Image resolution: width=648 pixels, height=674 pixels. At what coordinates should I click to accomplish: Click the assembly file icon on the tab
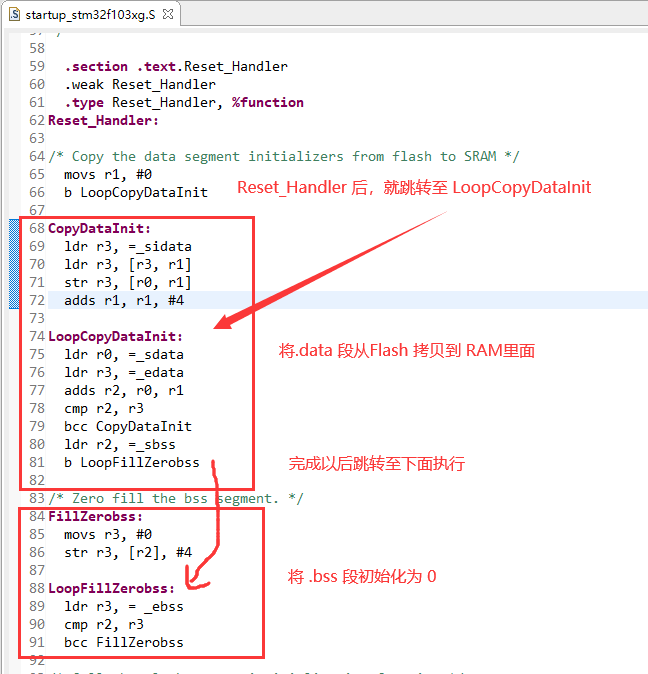[15, 15]
